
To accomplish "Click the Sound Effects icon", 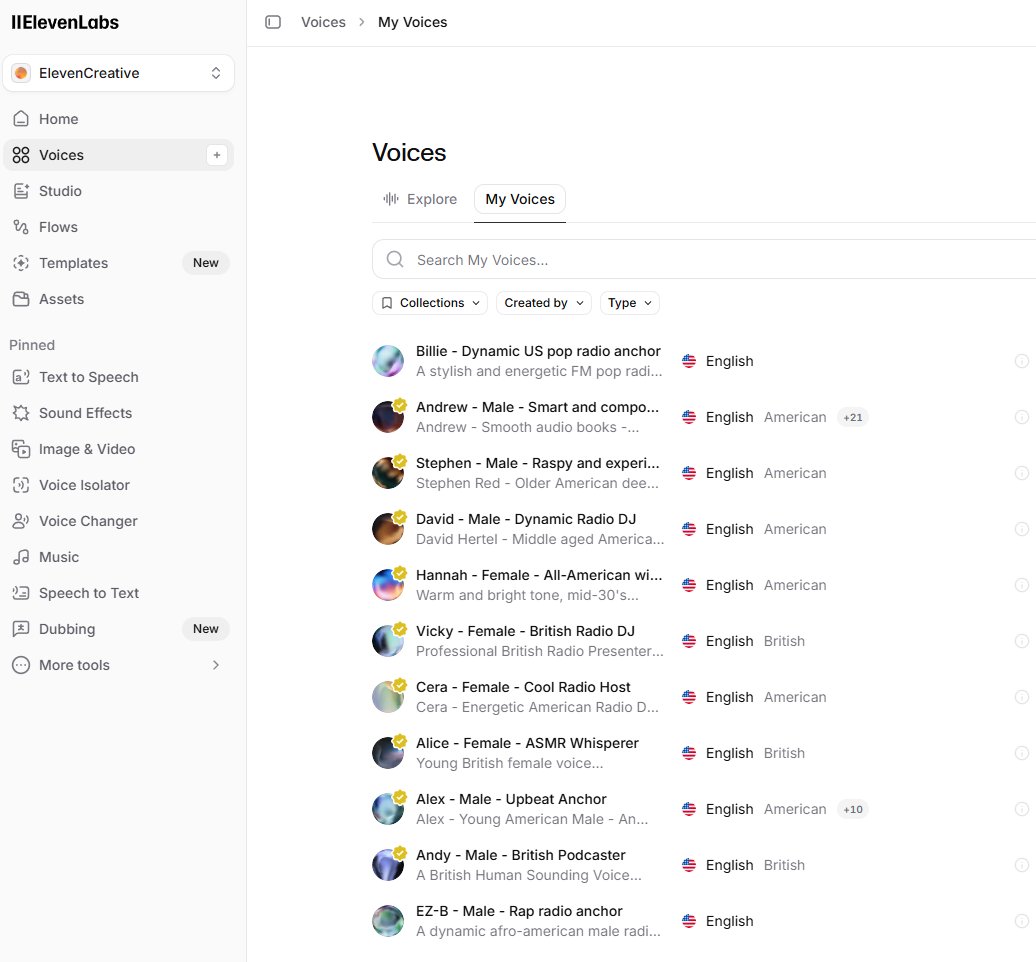I will point(21,413).
